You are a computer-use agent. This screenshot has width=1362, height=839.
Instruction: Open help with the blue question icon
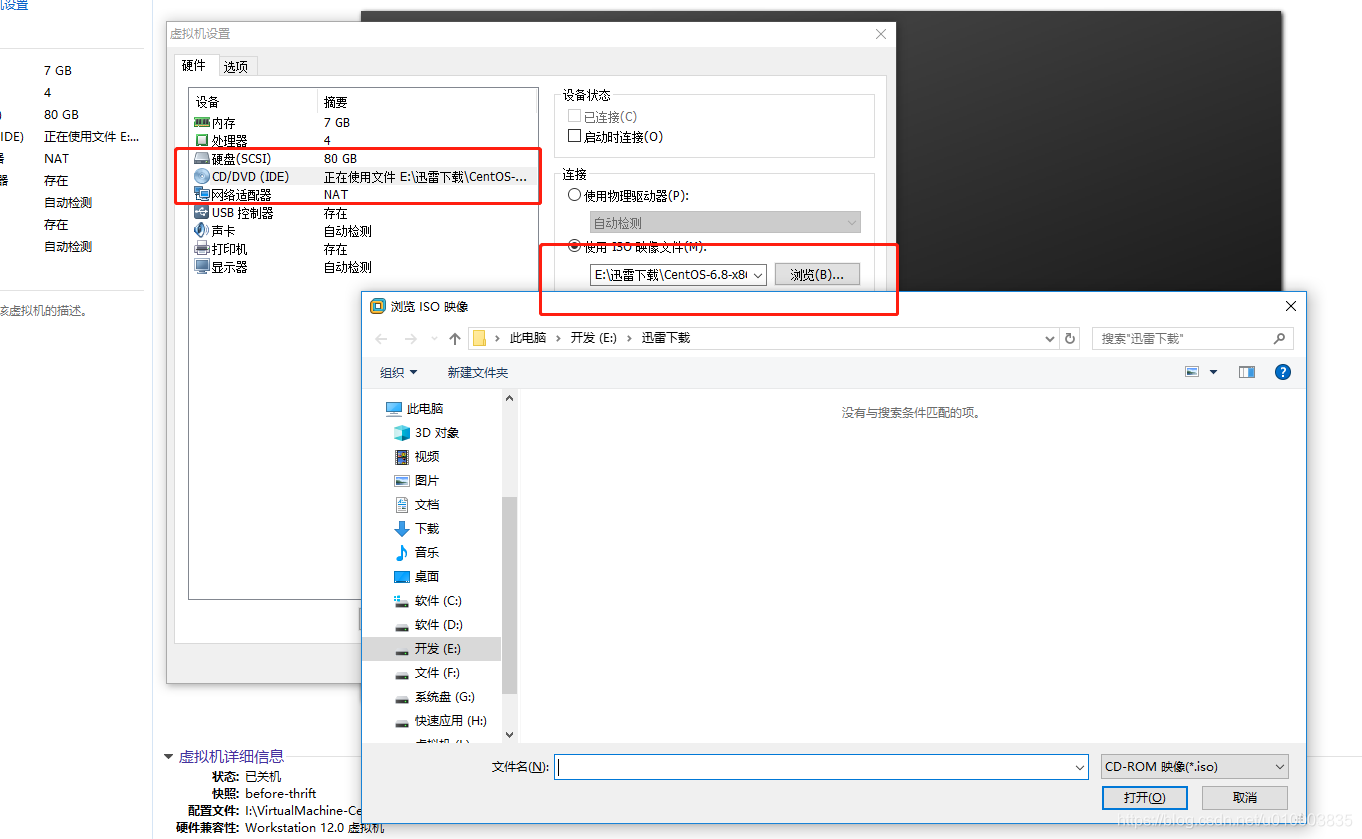[x=1283, y=372]
